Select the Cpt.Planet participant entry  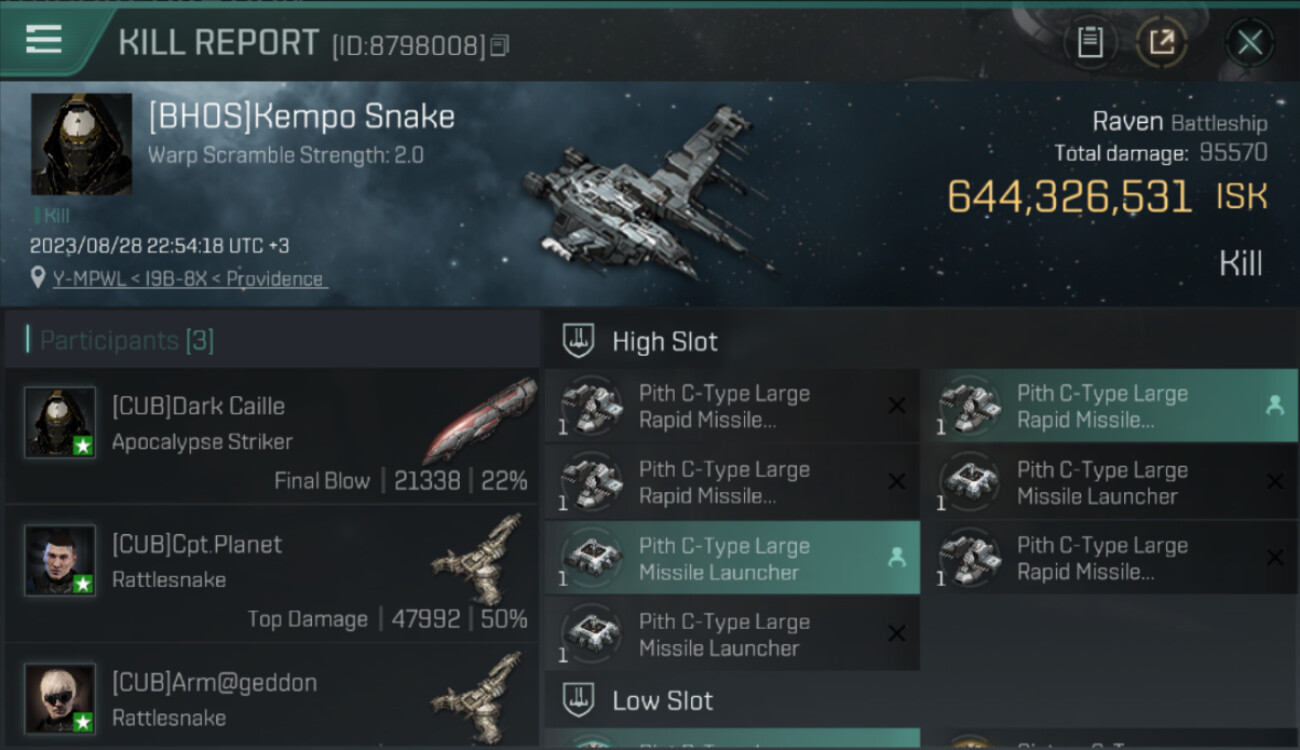pyautogui.click(x=272, y=575)
